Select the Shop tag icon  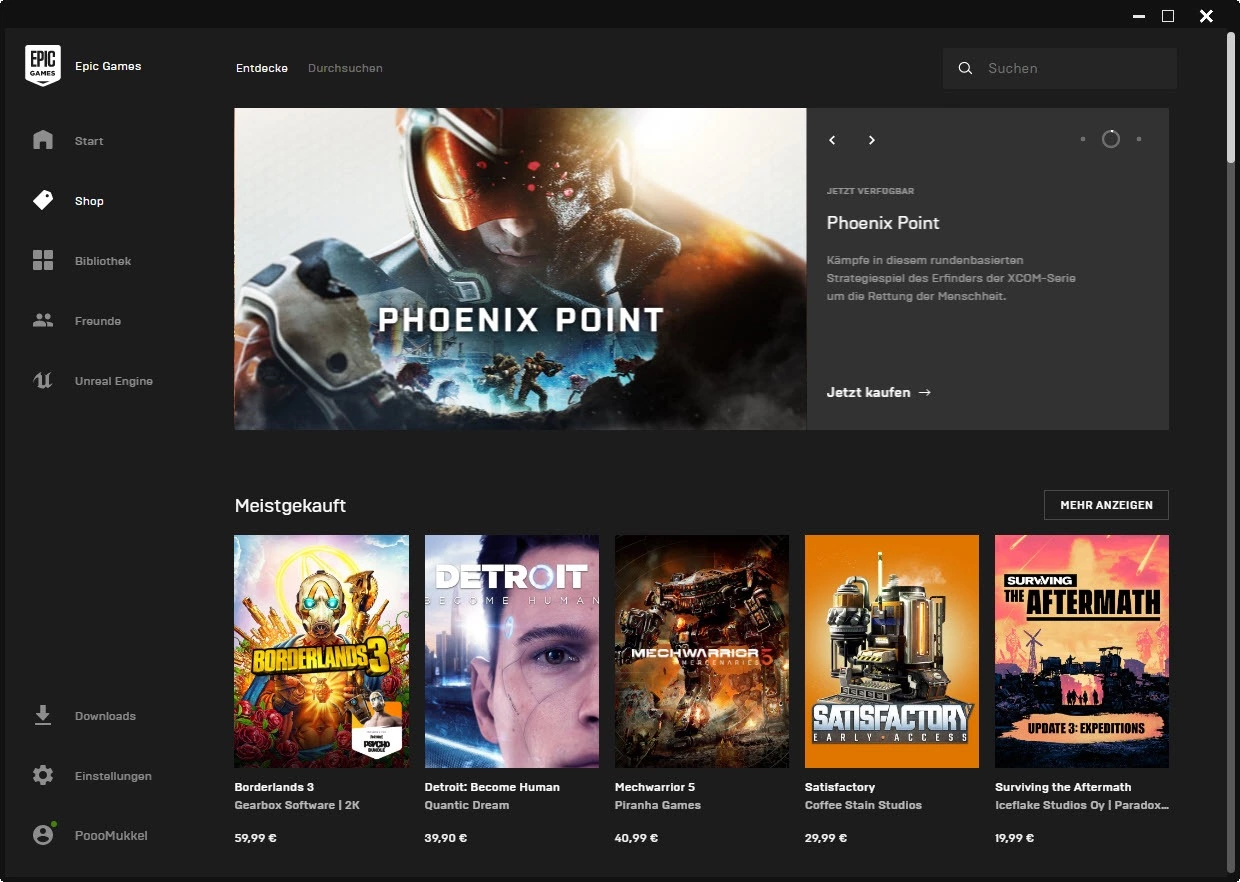tap(43, 200)
